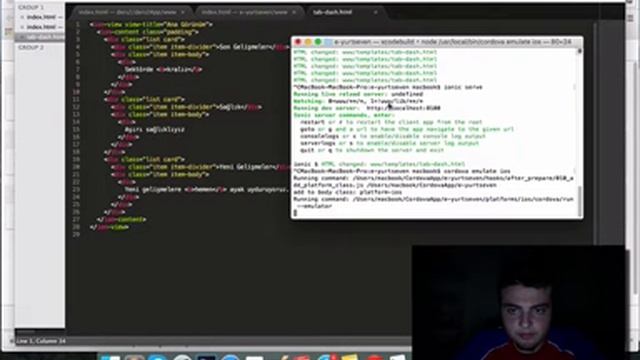
Task: Close second index.html in sidebar GROUP 1
Action: pyautogui.click(x=22, y=27)
